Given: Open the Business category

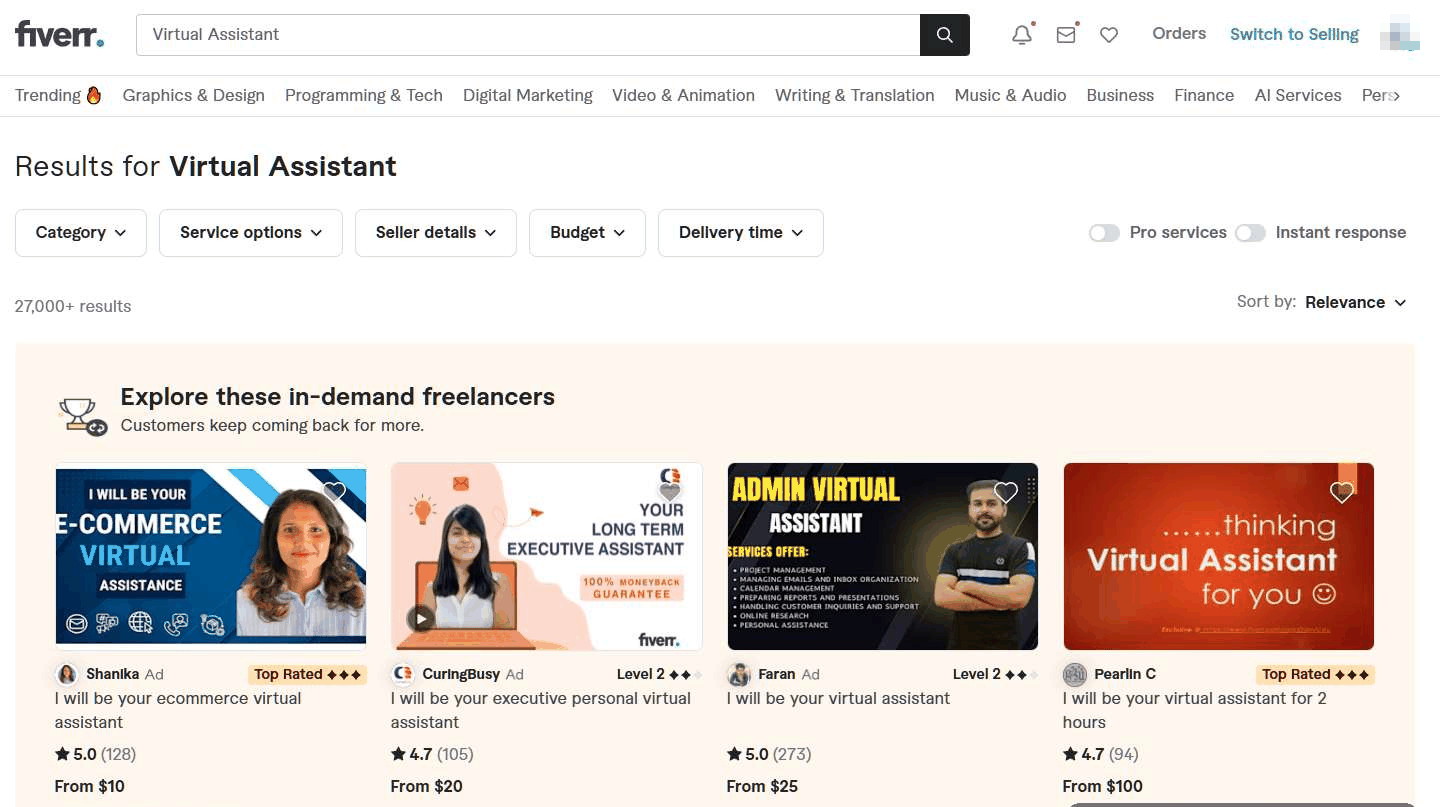Looking at the screenshot, I should point(1120,96).
